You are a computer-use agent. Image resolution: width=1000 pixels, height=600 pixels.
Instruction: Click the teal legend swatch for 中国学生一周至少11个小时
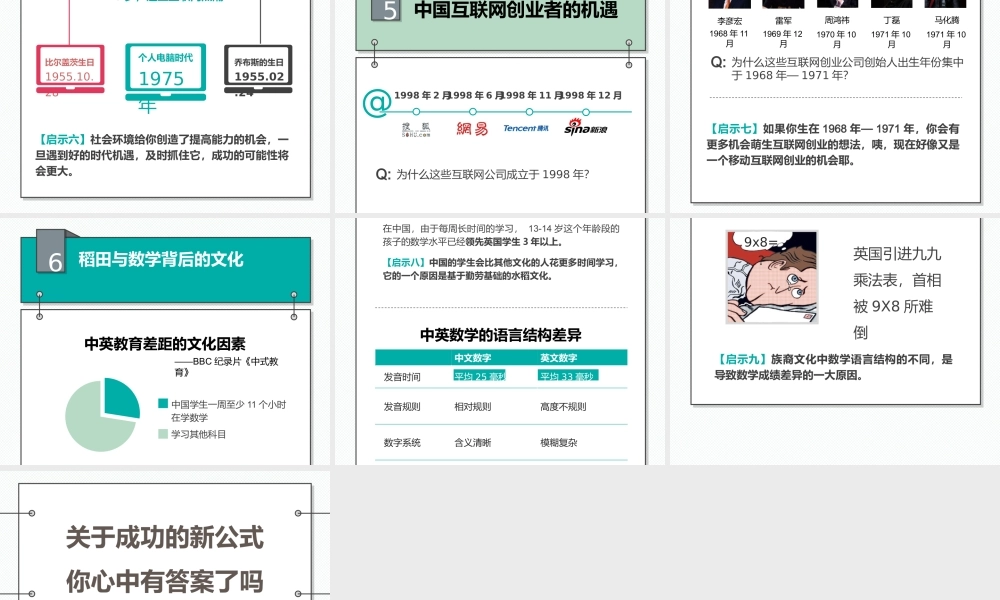(x=163, y=404)
